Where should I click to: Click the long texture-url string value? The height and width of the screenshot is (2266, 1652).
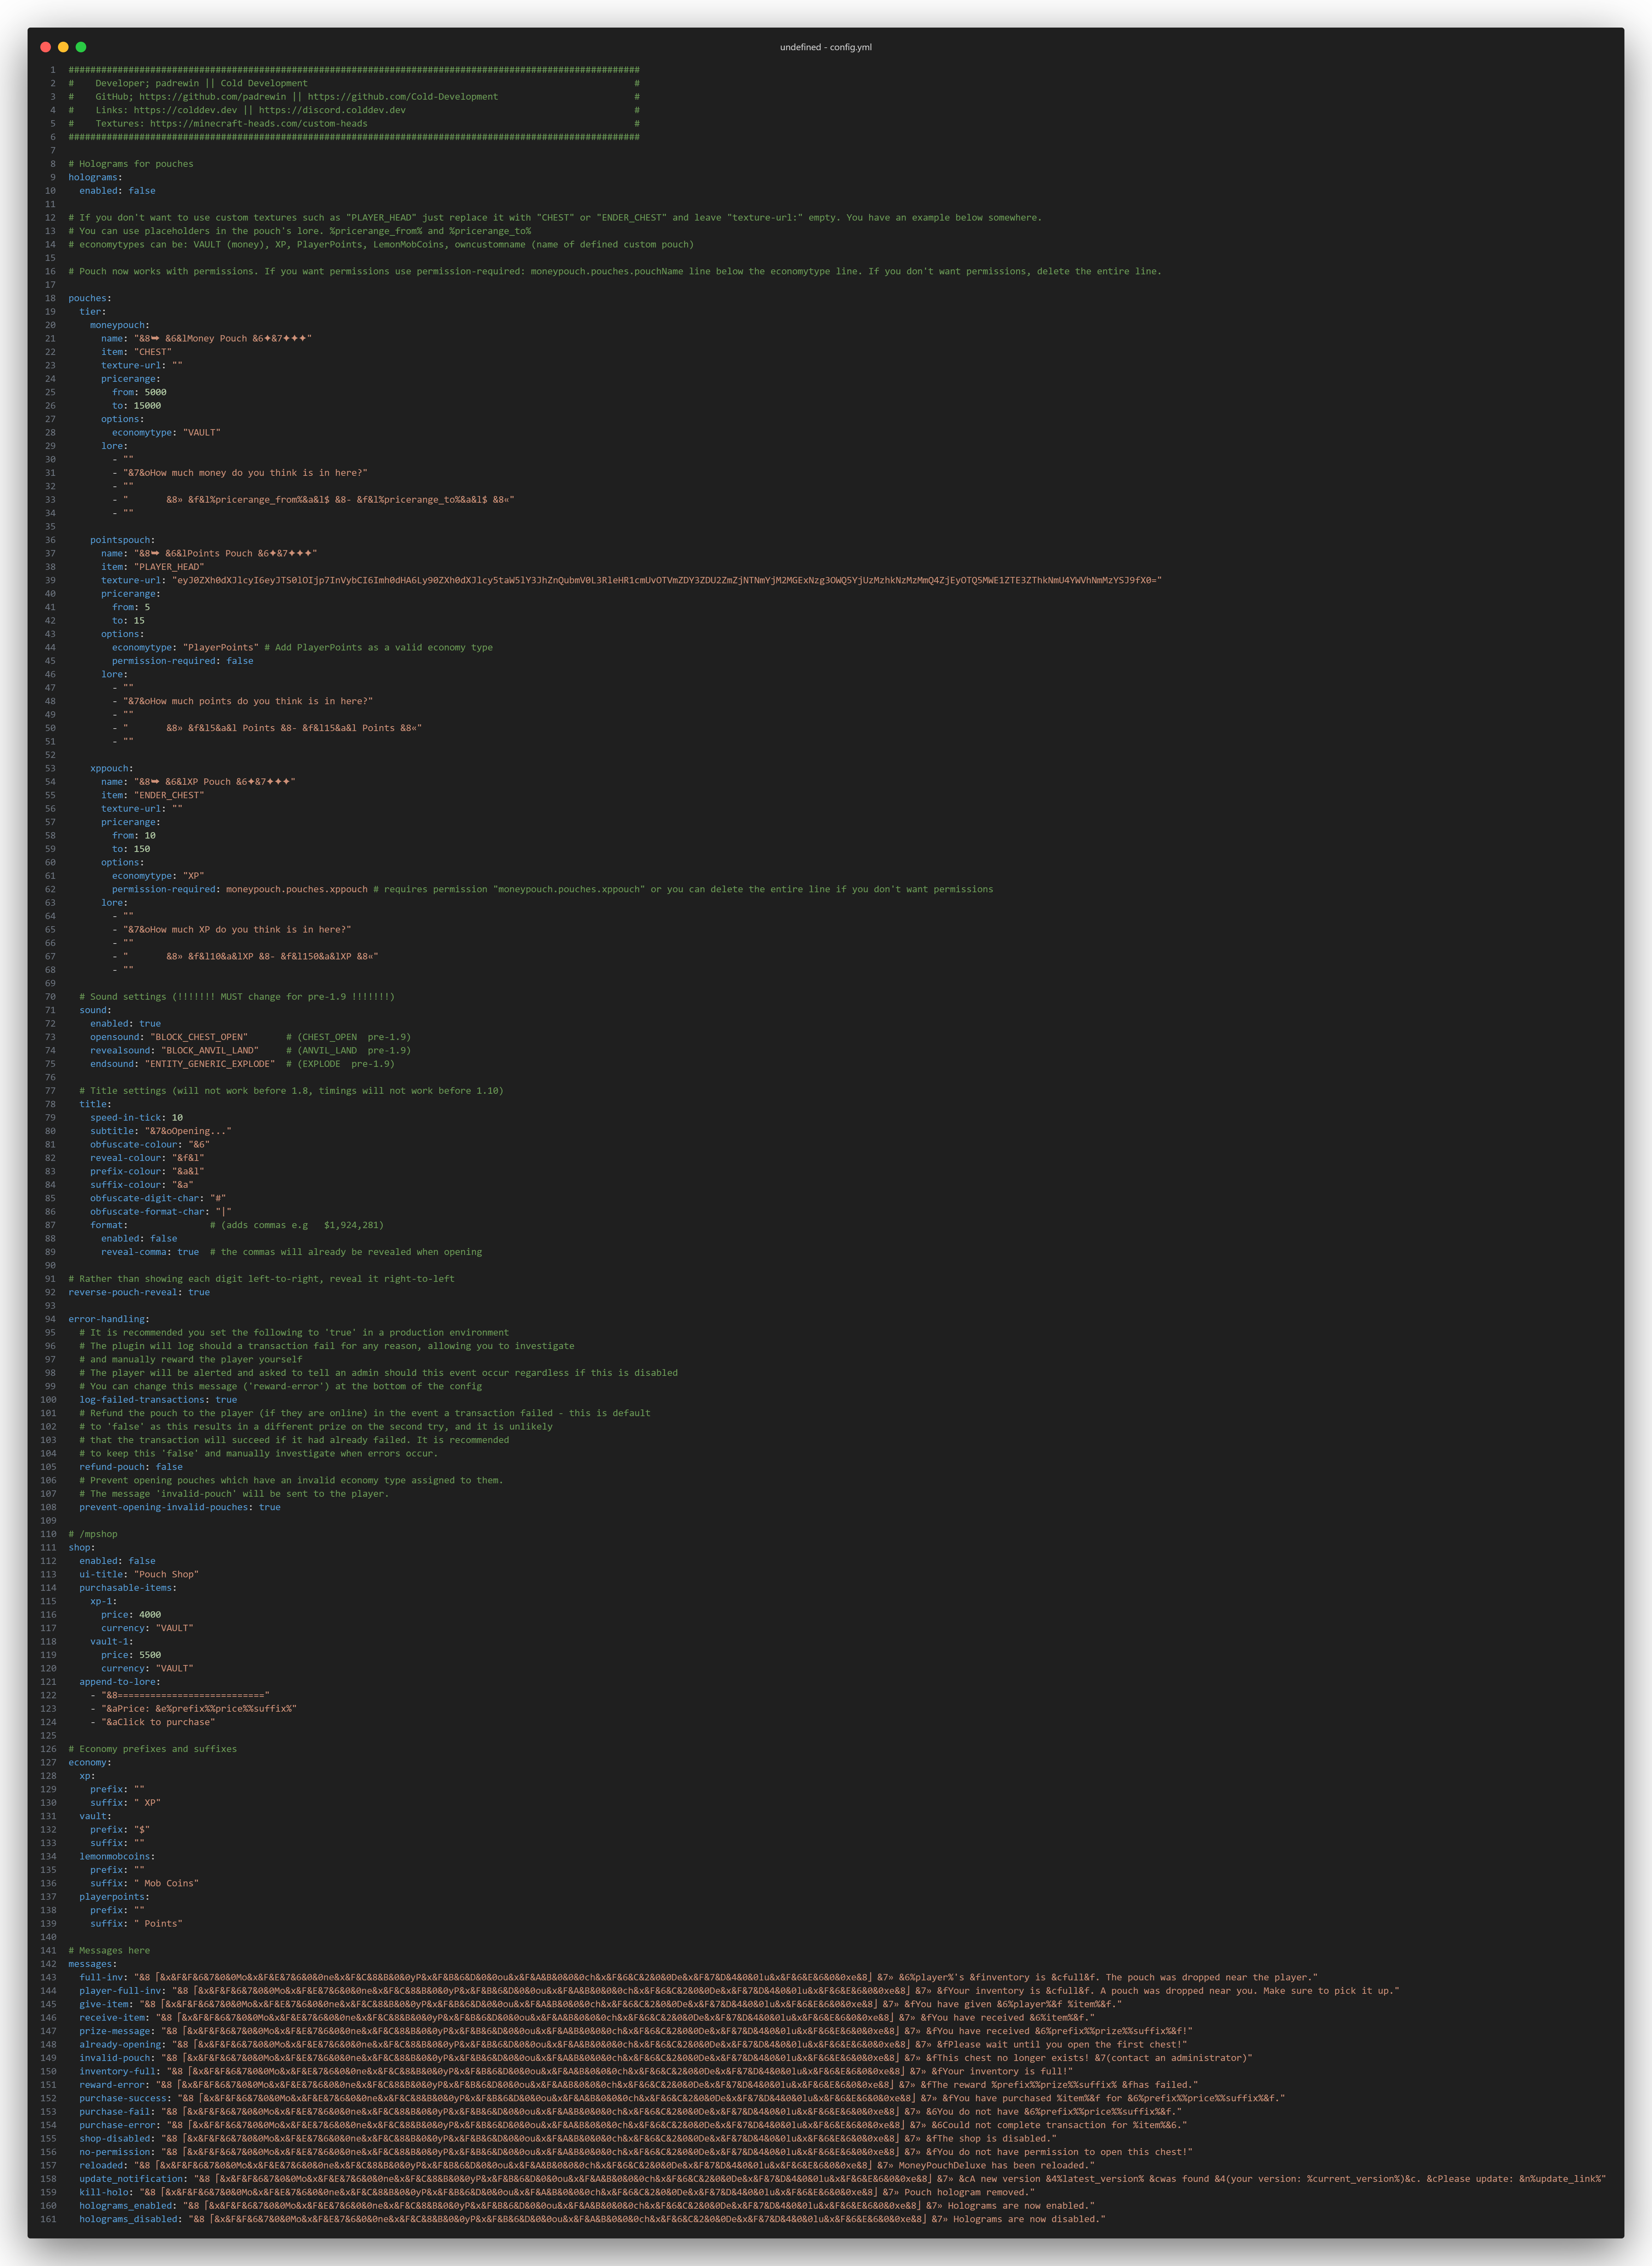(x=667, y=580)
